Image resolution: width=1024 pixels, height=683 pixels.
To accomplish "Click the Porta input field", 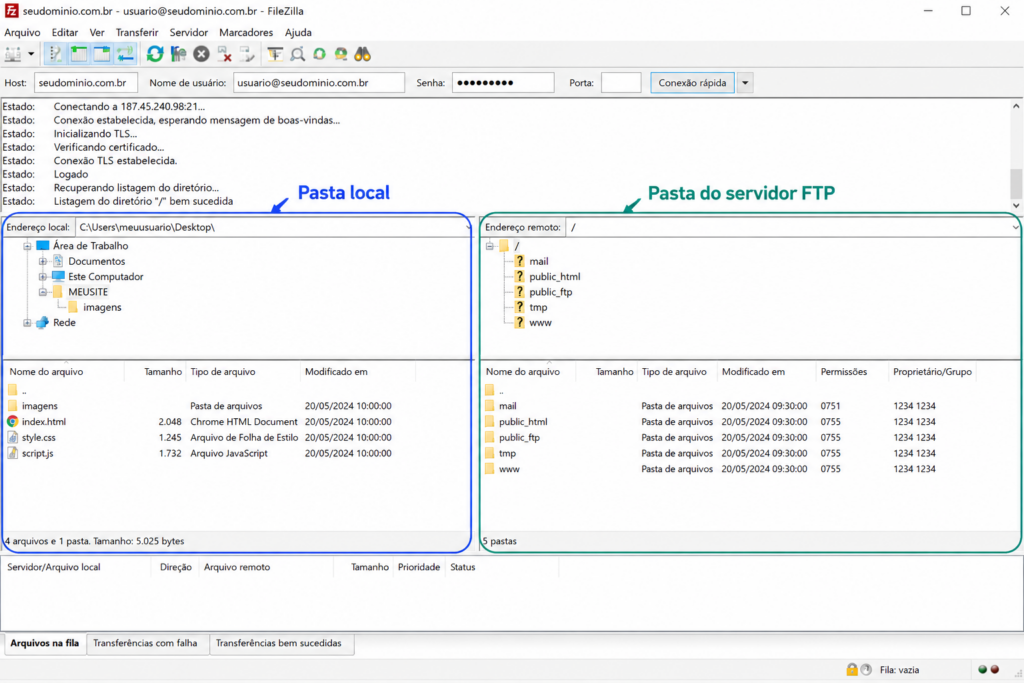I will 621,83.
